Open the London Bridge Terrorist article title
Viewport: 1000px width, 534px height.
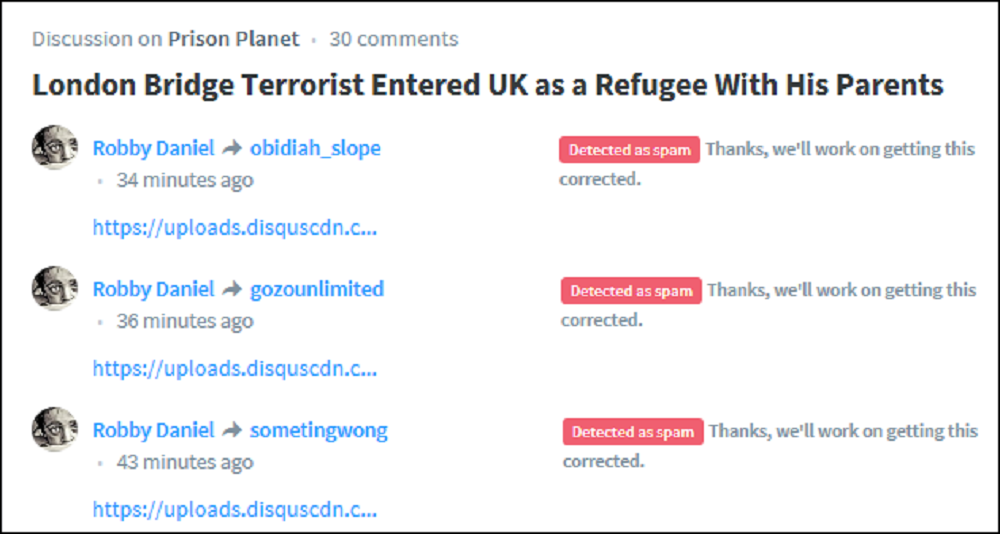488,85
